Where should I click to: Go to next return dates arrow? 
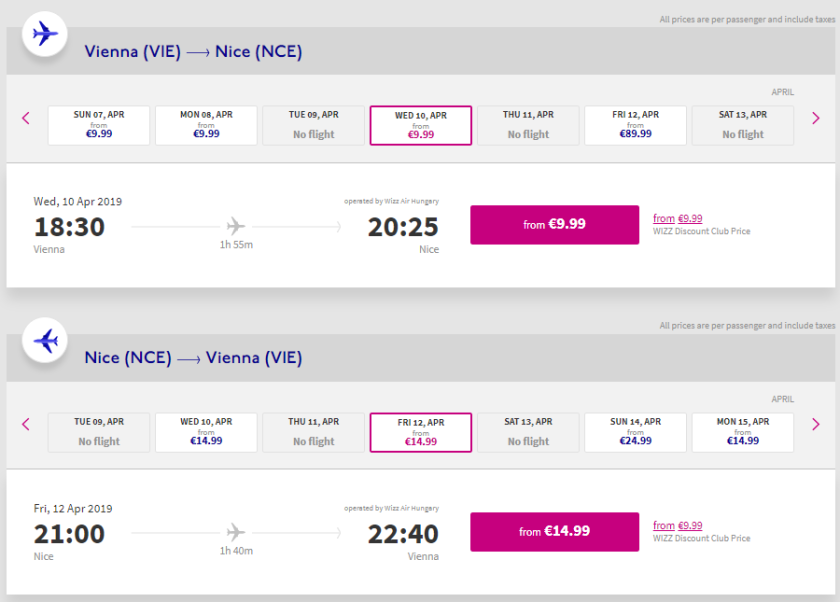(816, 424)
